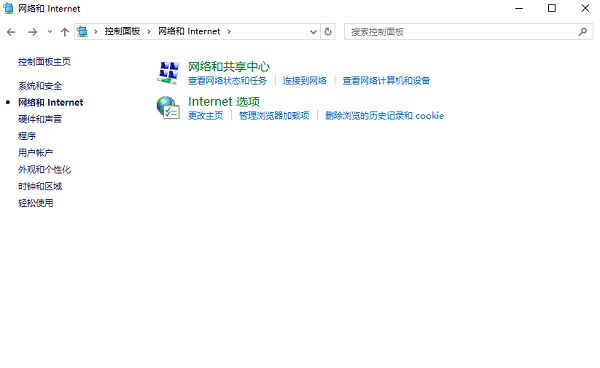The image size is (600, 368).
Task: Select 网络和 Internet in the sidebar
Action: tap(51, 103)
